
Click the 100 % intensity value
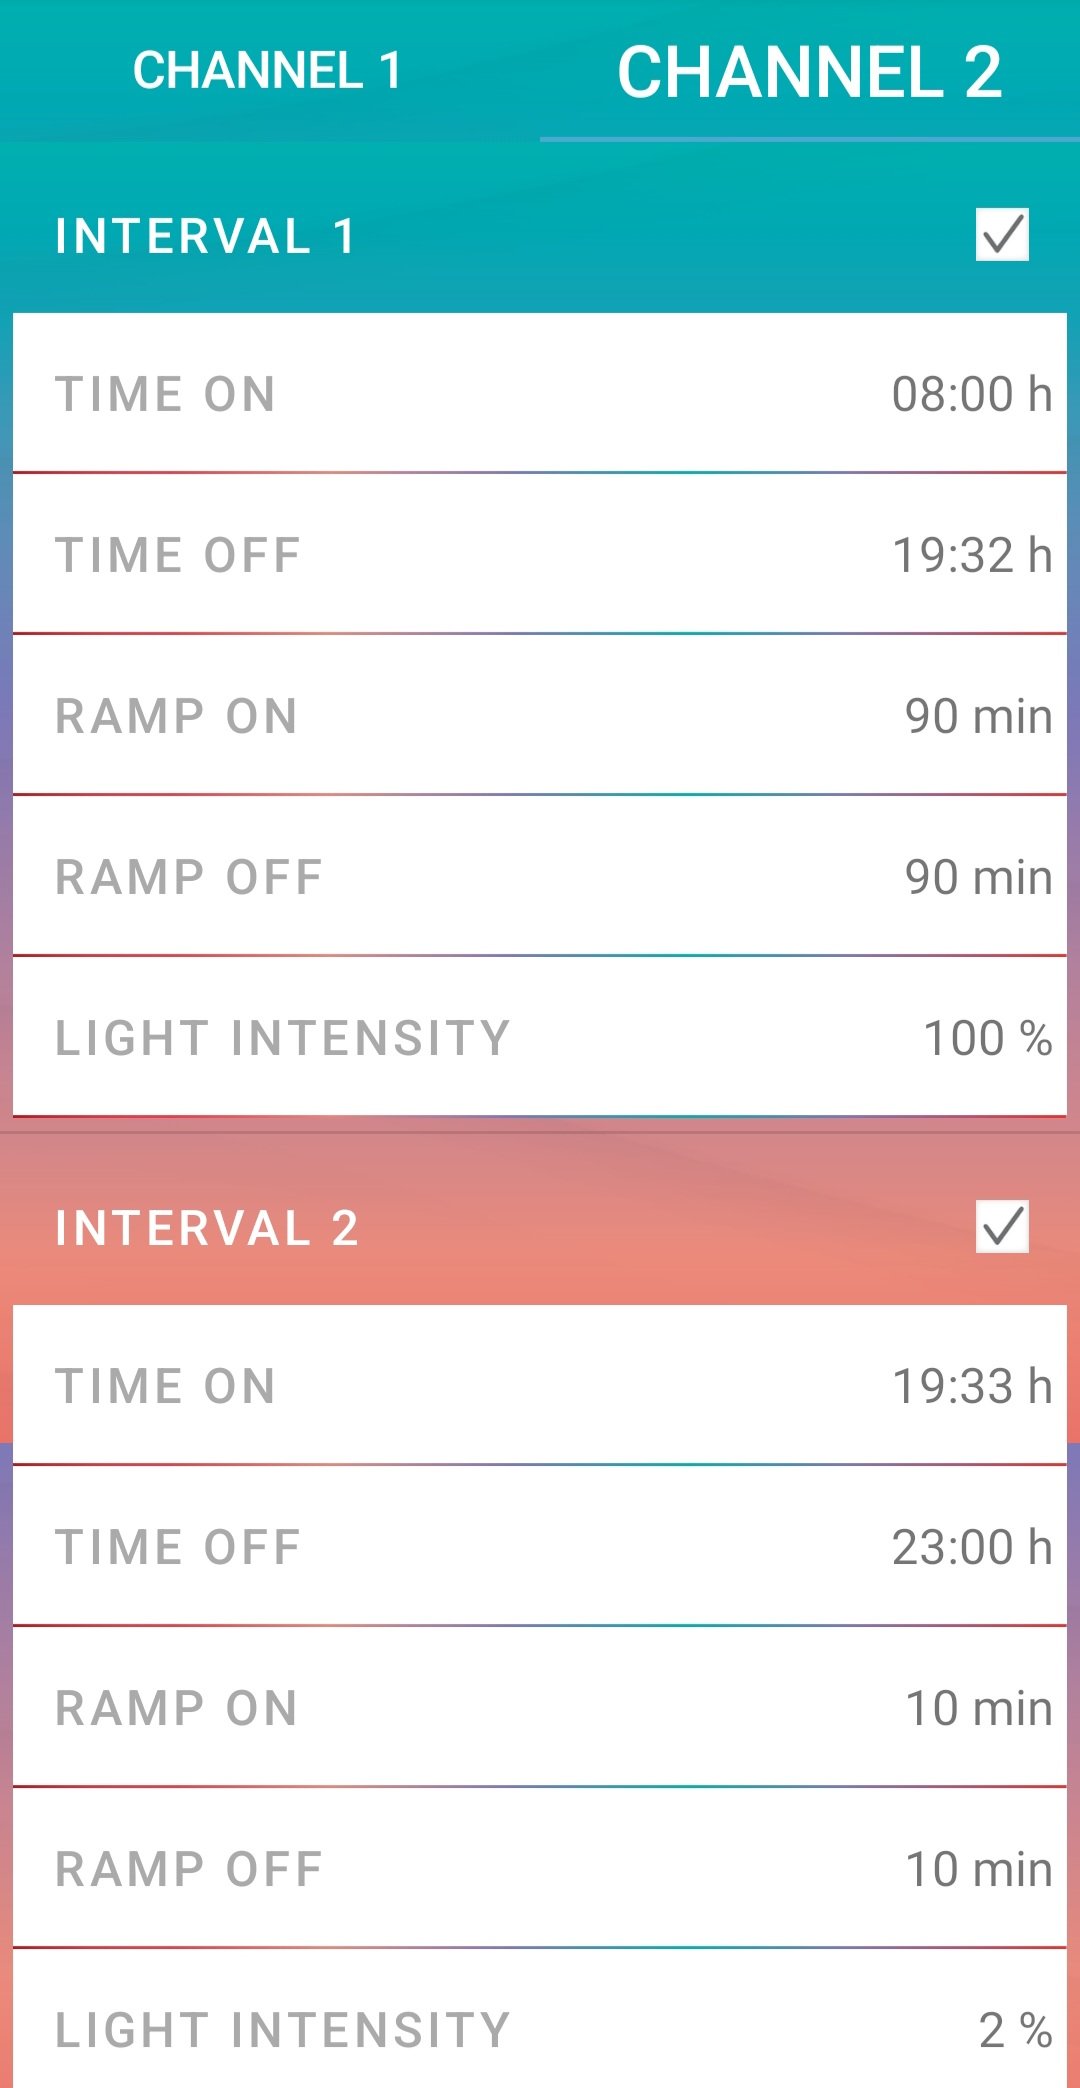[x=987, y=1038]
